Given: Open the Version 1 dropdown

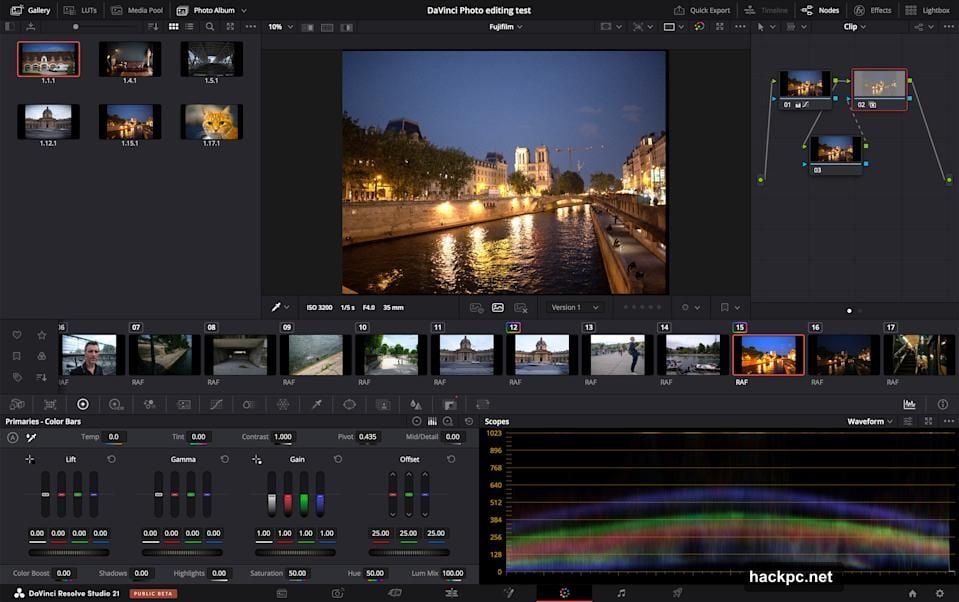Looking at the screenshot, I should 573,307.
